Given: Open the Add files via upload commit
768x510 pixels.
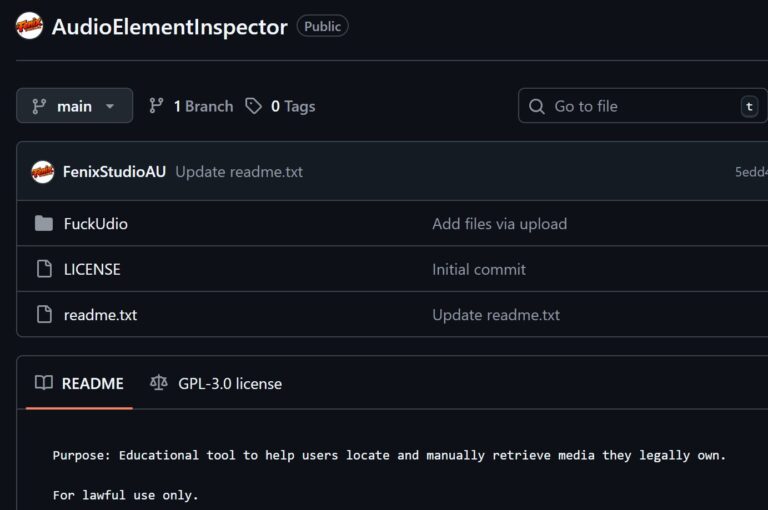Looking at the screenshot, I should click(499, 223).
